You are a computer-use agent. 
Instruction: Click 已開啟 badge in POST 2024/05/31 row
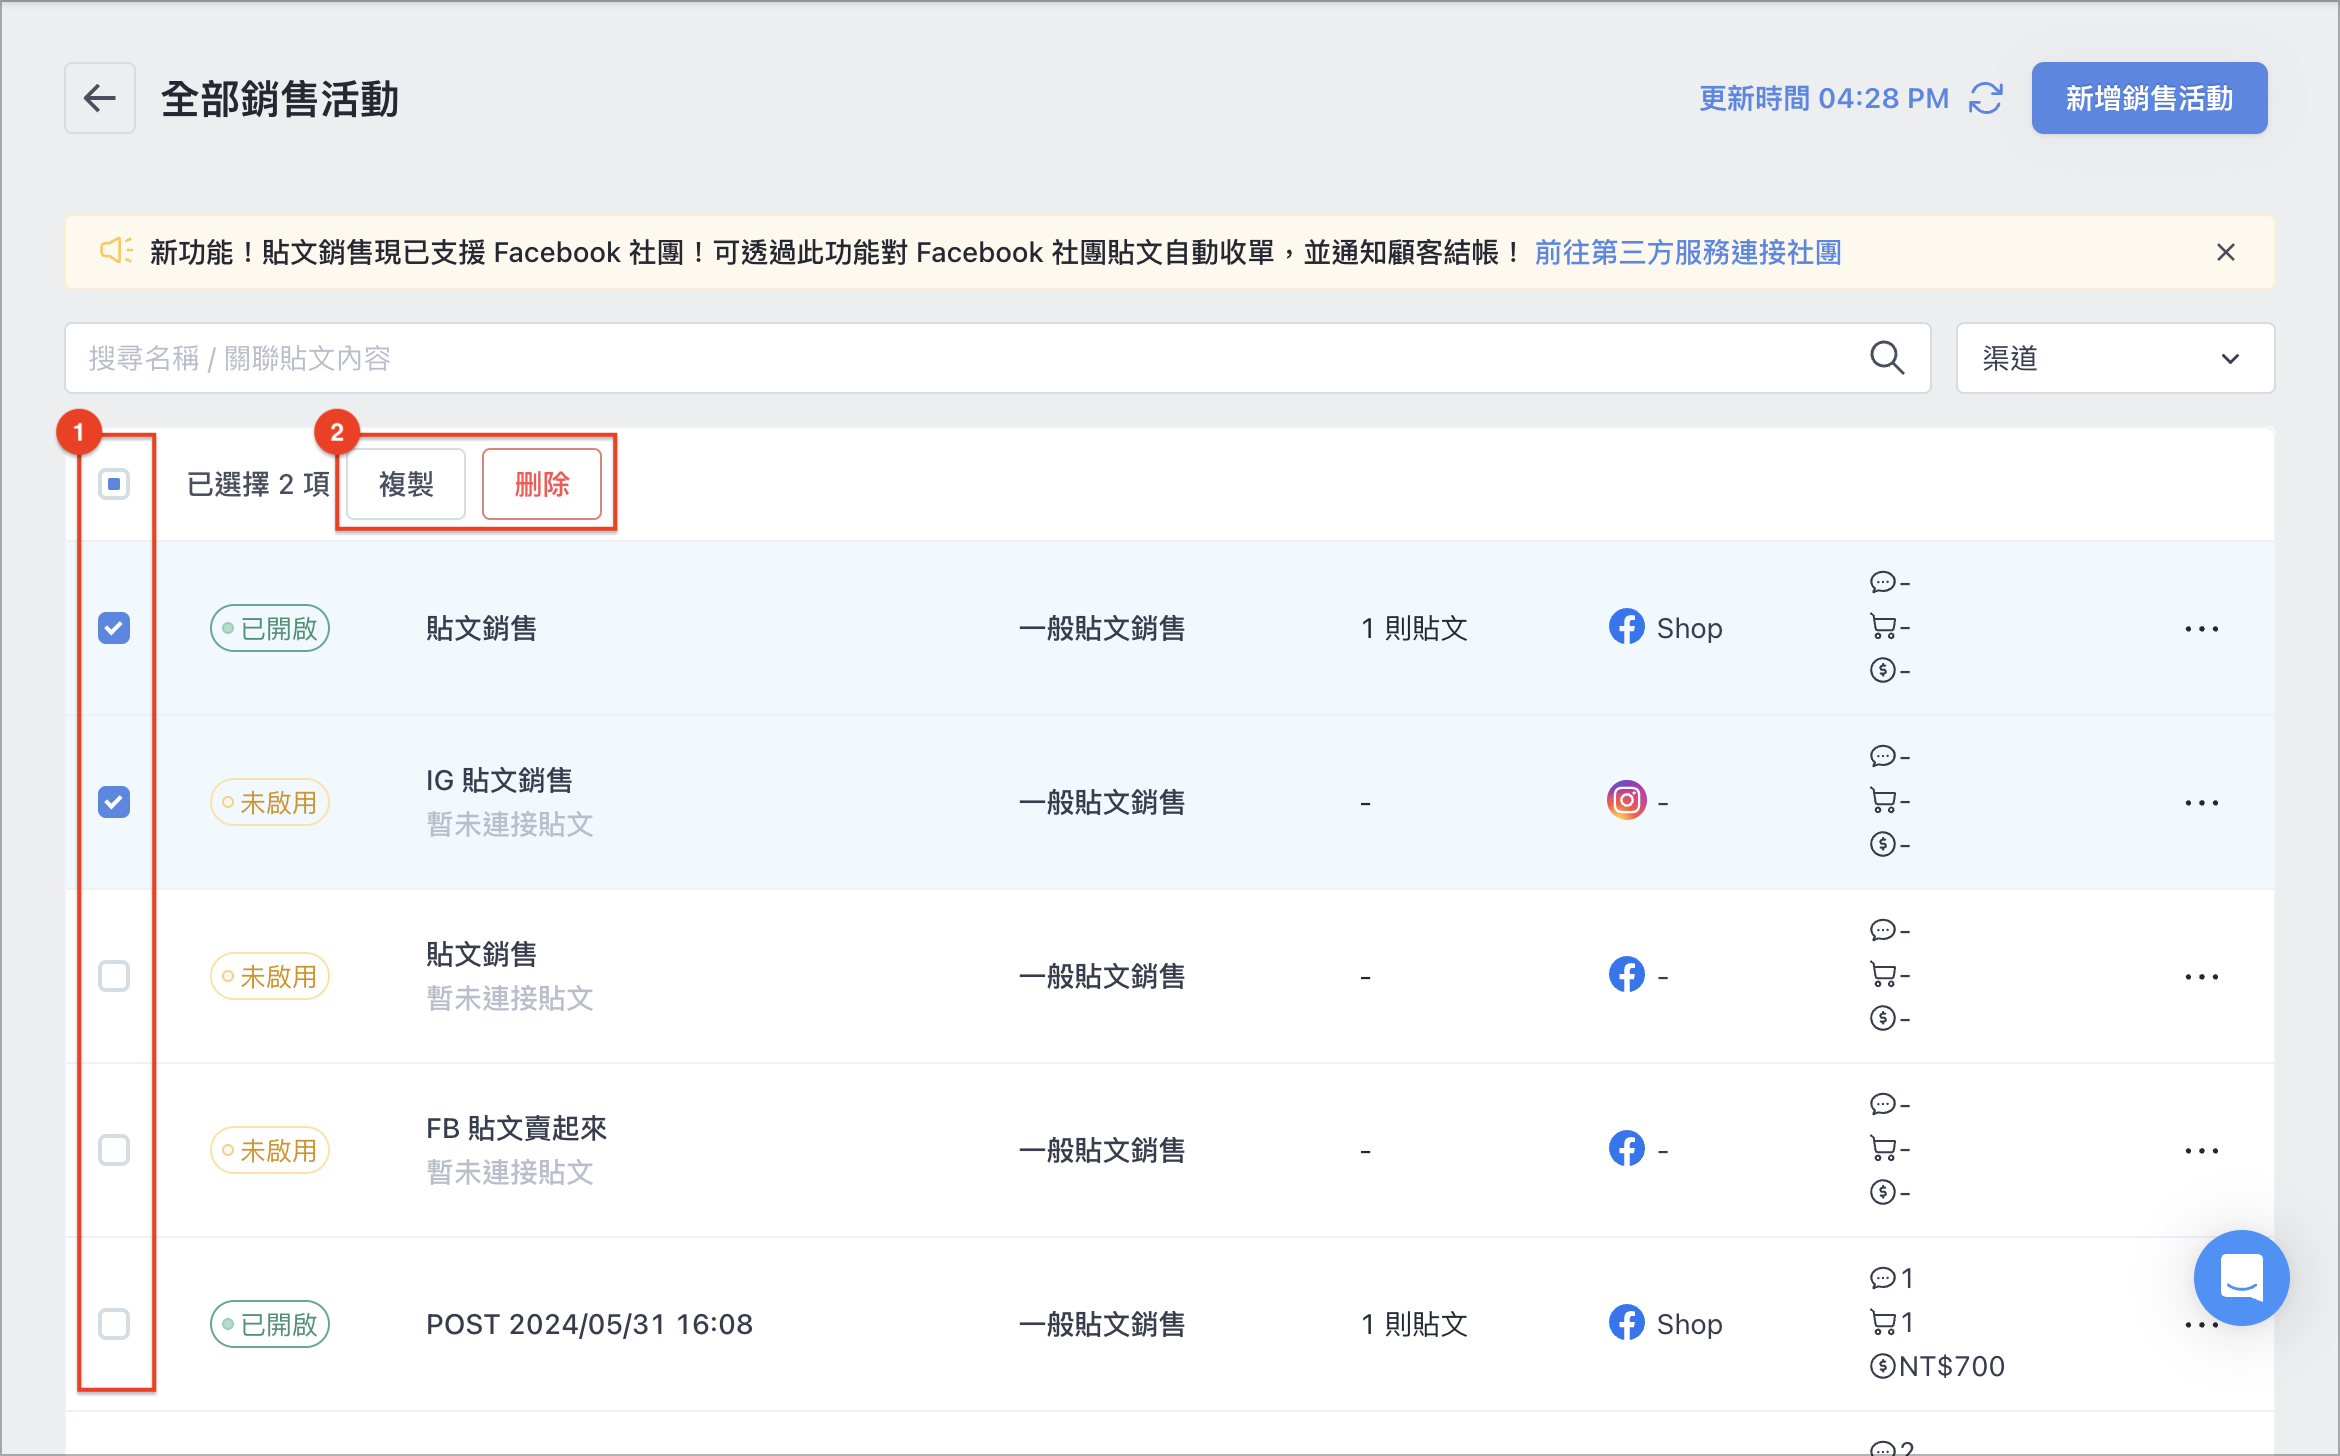270,1324
